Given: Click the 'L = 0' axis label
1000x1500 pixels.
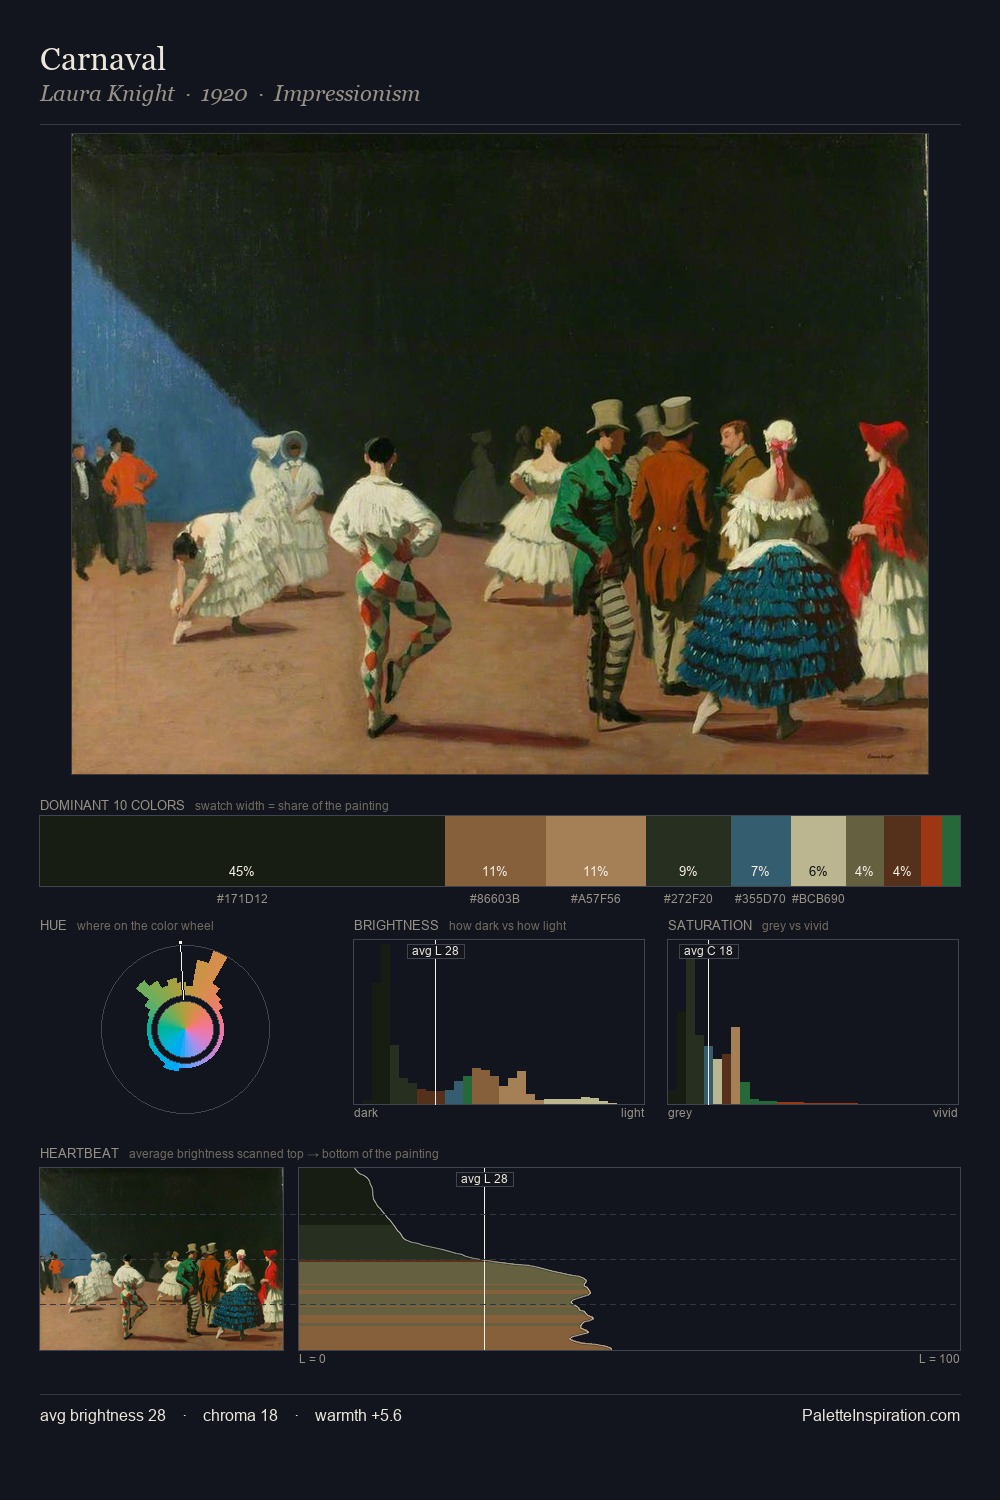Looking at the screenshot, I should (x=312, y=1359).
